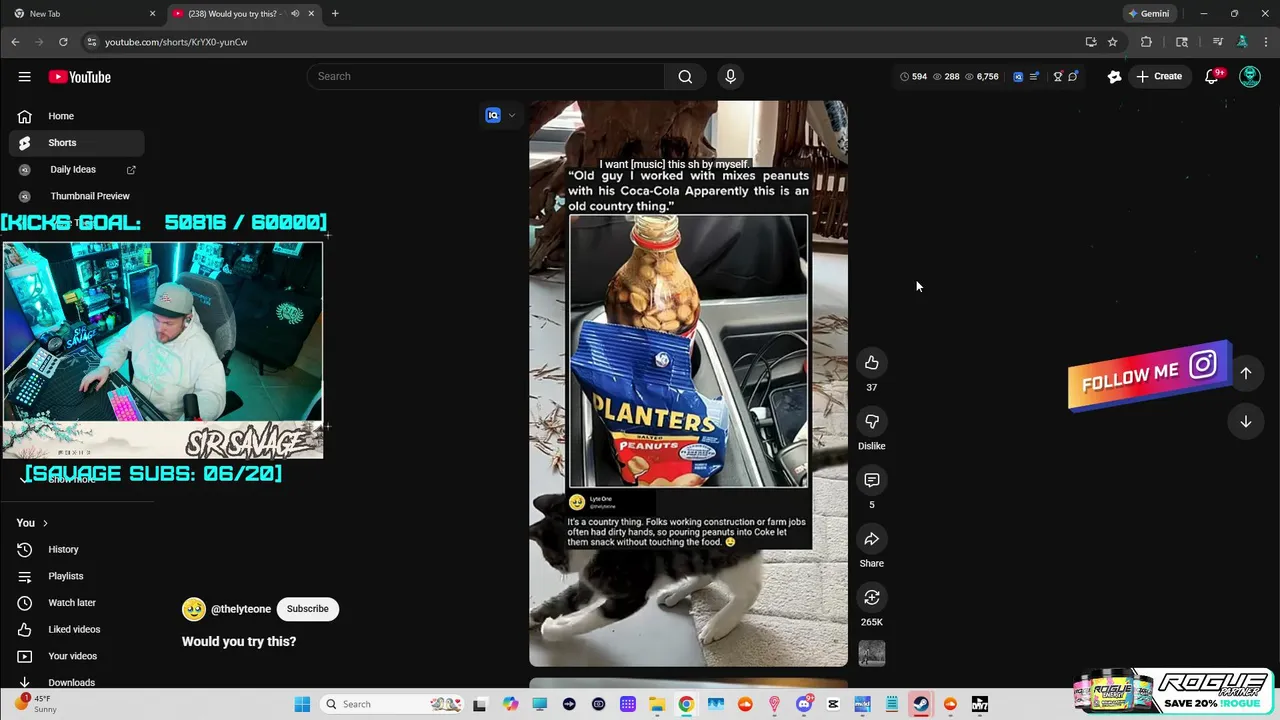Click the weather widget showing 45°F Sunny
1280x720 pixels.
(x=36, y=704)
